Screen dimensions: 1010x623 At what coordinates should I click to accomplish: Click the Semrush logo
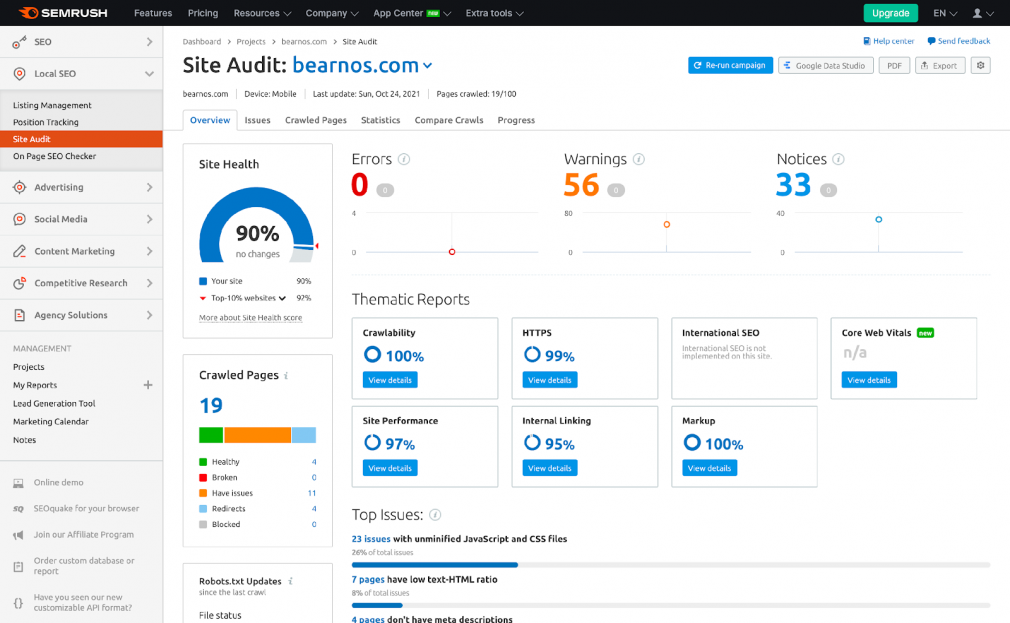(x=63, y=13)
